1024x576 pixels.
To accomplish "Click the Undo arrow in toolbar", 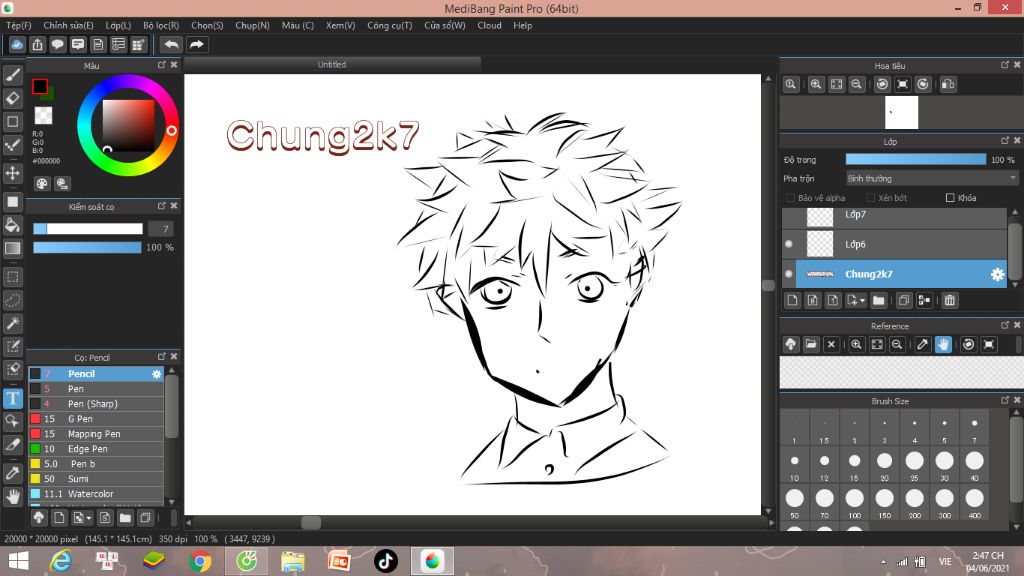I will [x=172, y=44].
